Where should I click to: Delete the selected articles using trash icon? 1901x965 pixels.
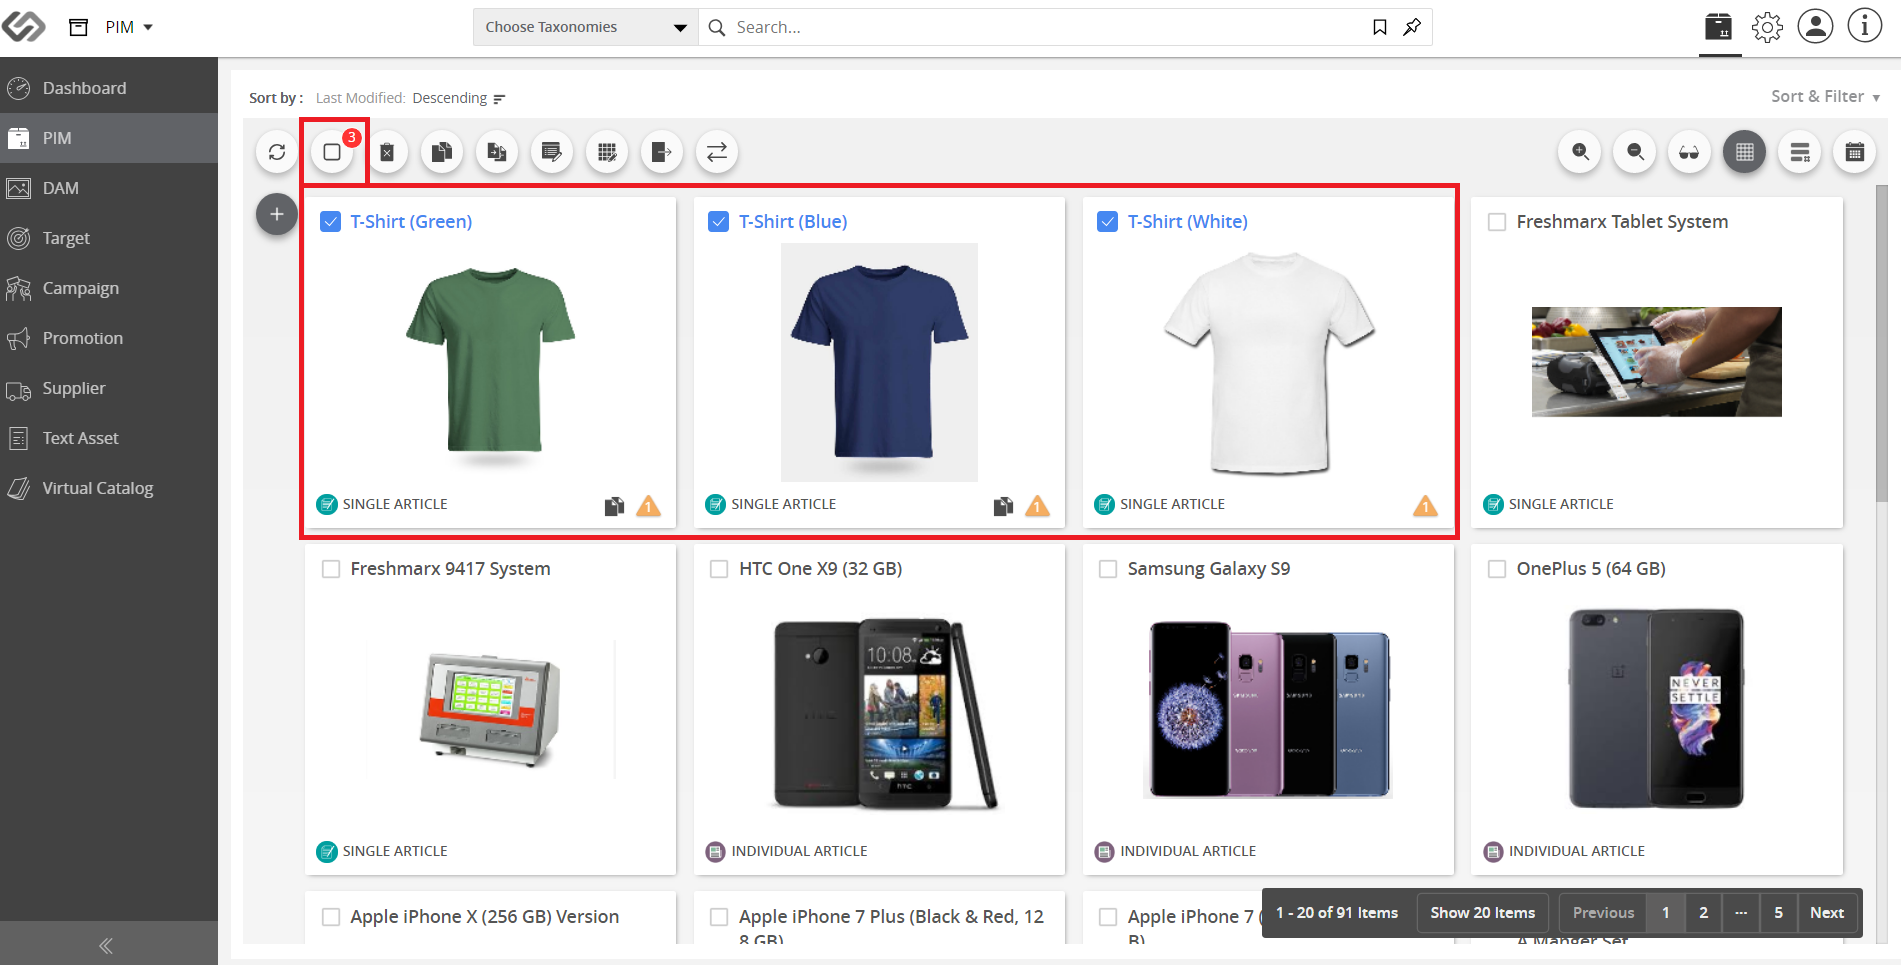point(387,152)
